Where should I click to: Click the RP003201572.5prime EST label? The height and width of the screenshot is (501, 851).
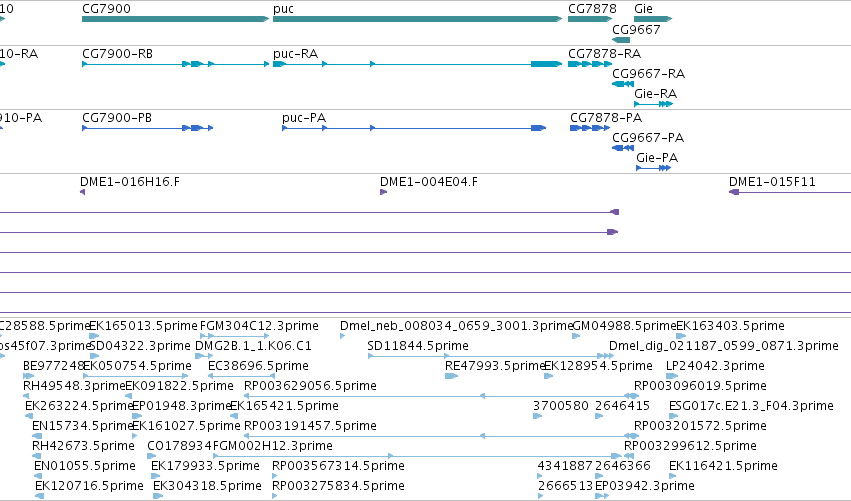[x=701, y=426]
